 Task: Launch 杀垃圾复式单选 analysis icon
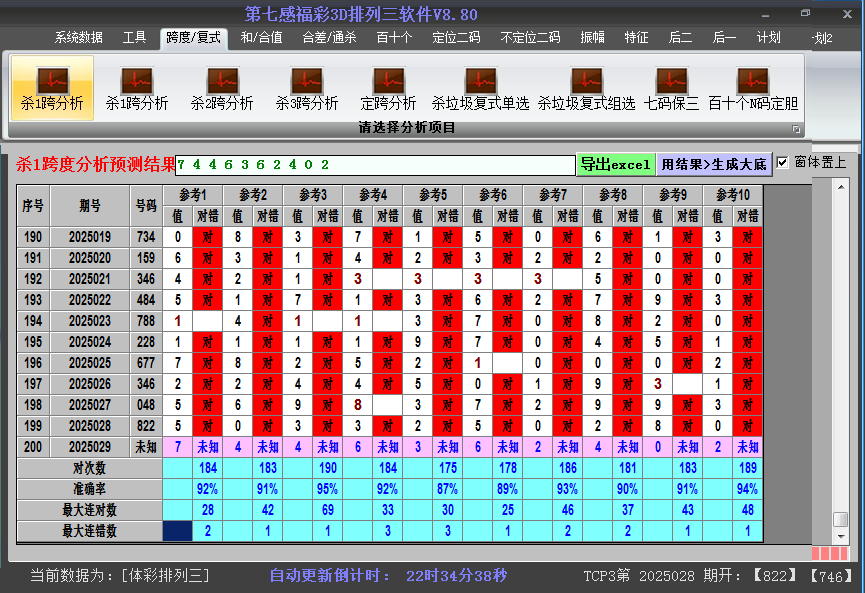point(480,88)
